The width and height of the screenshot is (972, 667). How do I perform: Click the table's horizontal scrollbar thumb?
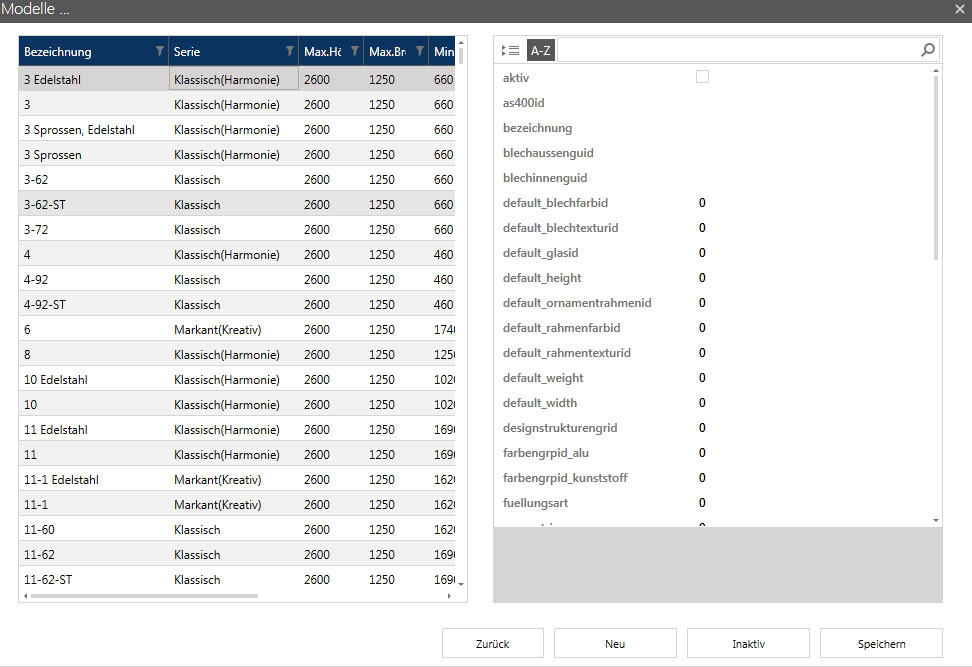[144, 596]
